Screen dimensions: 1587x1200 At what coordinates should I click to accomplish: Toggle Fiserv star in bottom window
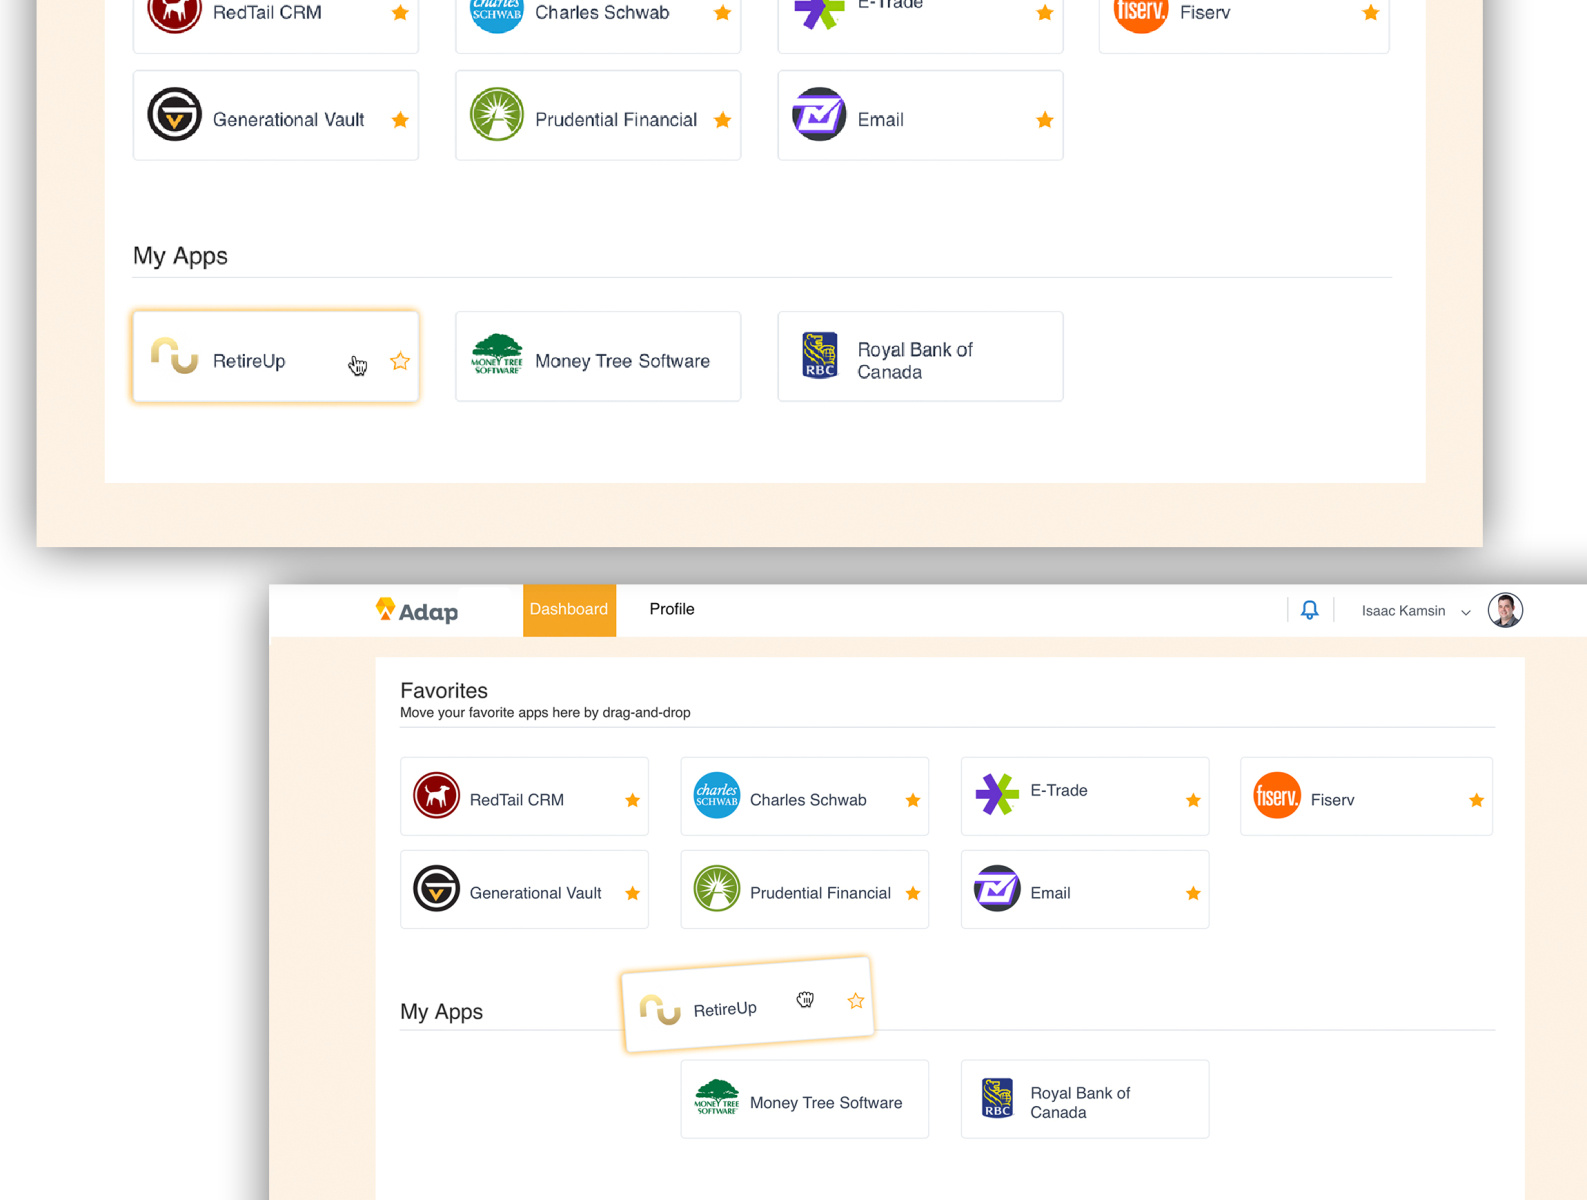point(1476,800)
